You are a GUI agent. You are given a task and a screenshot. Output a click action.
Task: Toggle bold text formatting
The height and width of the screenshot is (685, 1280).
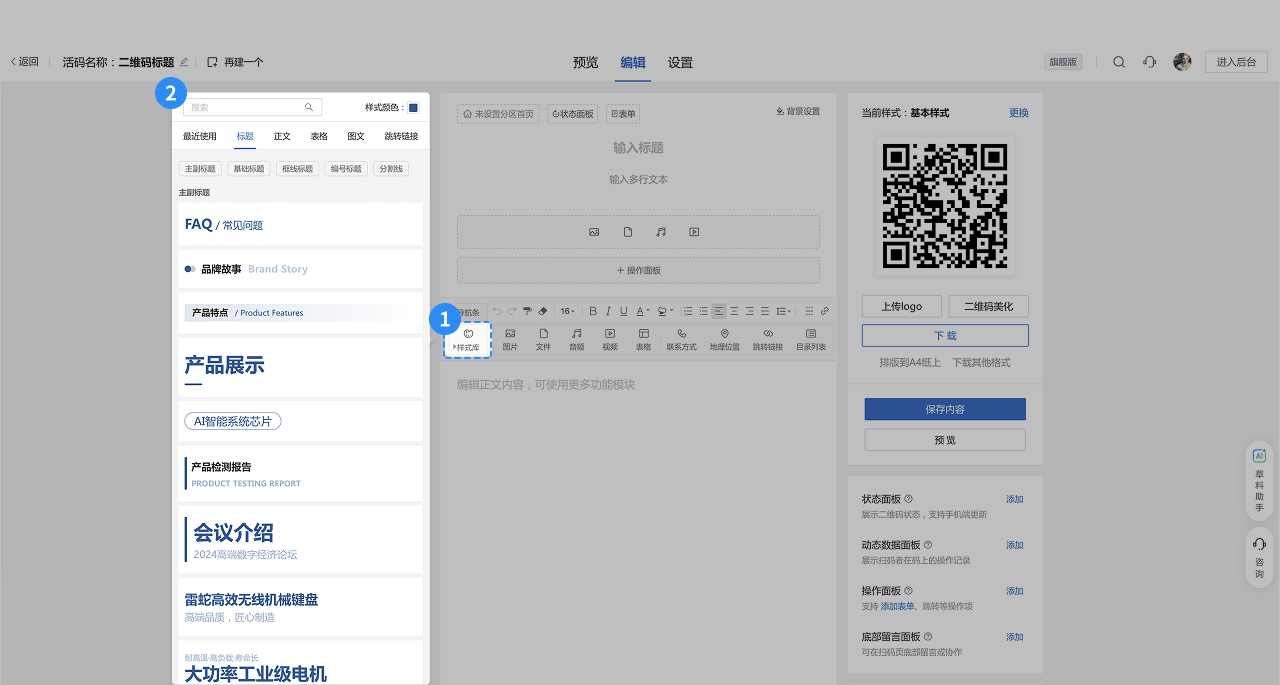[x=593, y=311]
